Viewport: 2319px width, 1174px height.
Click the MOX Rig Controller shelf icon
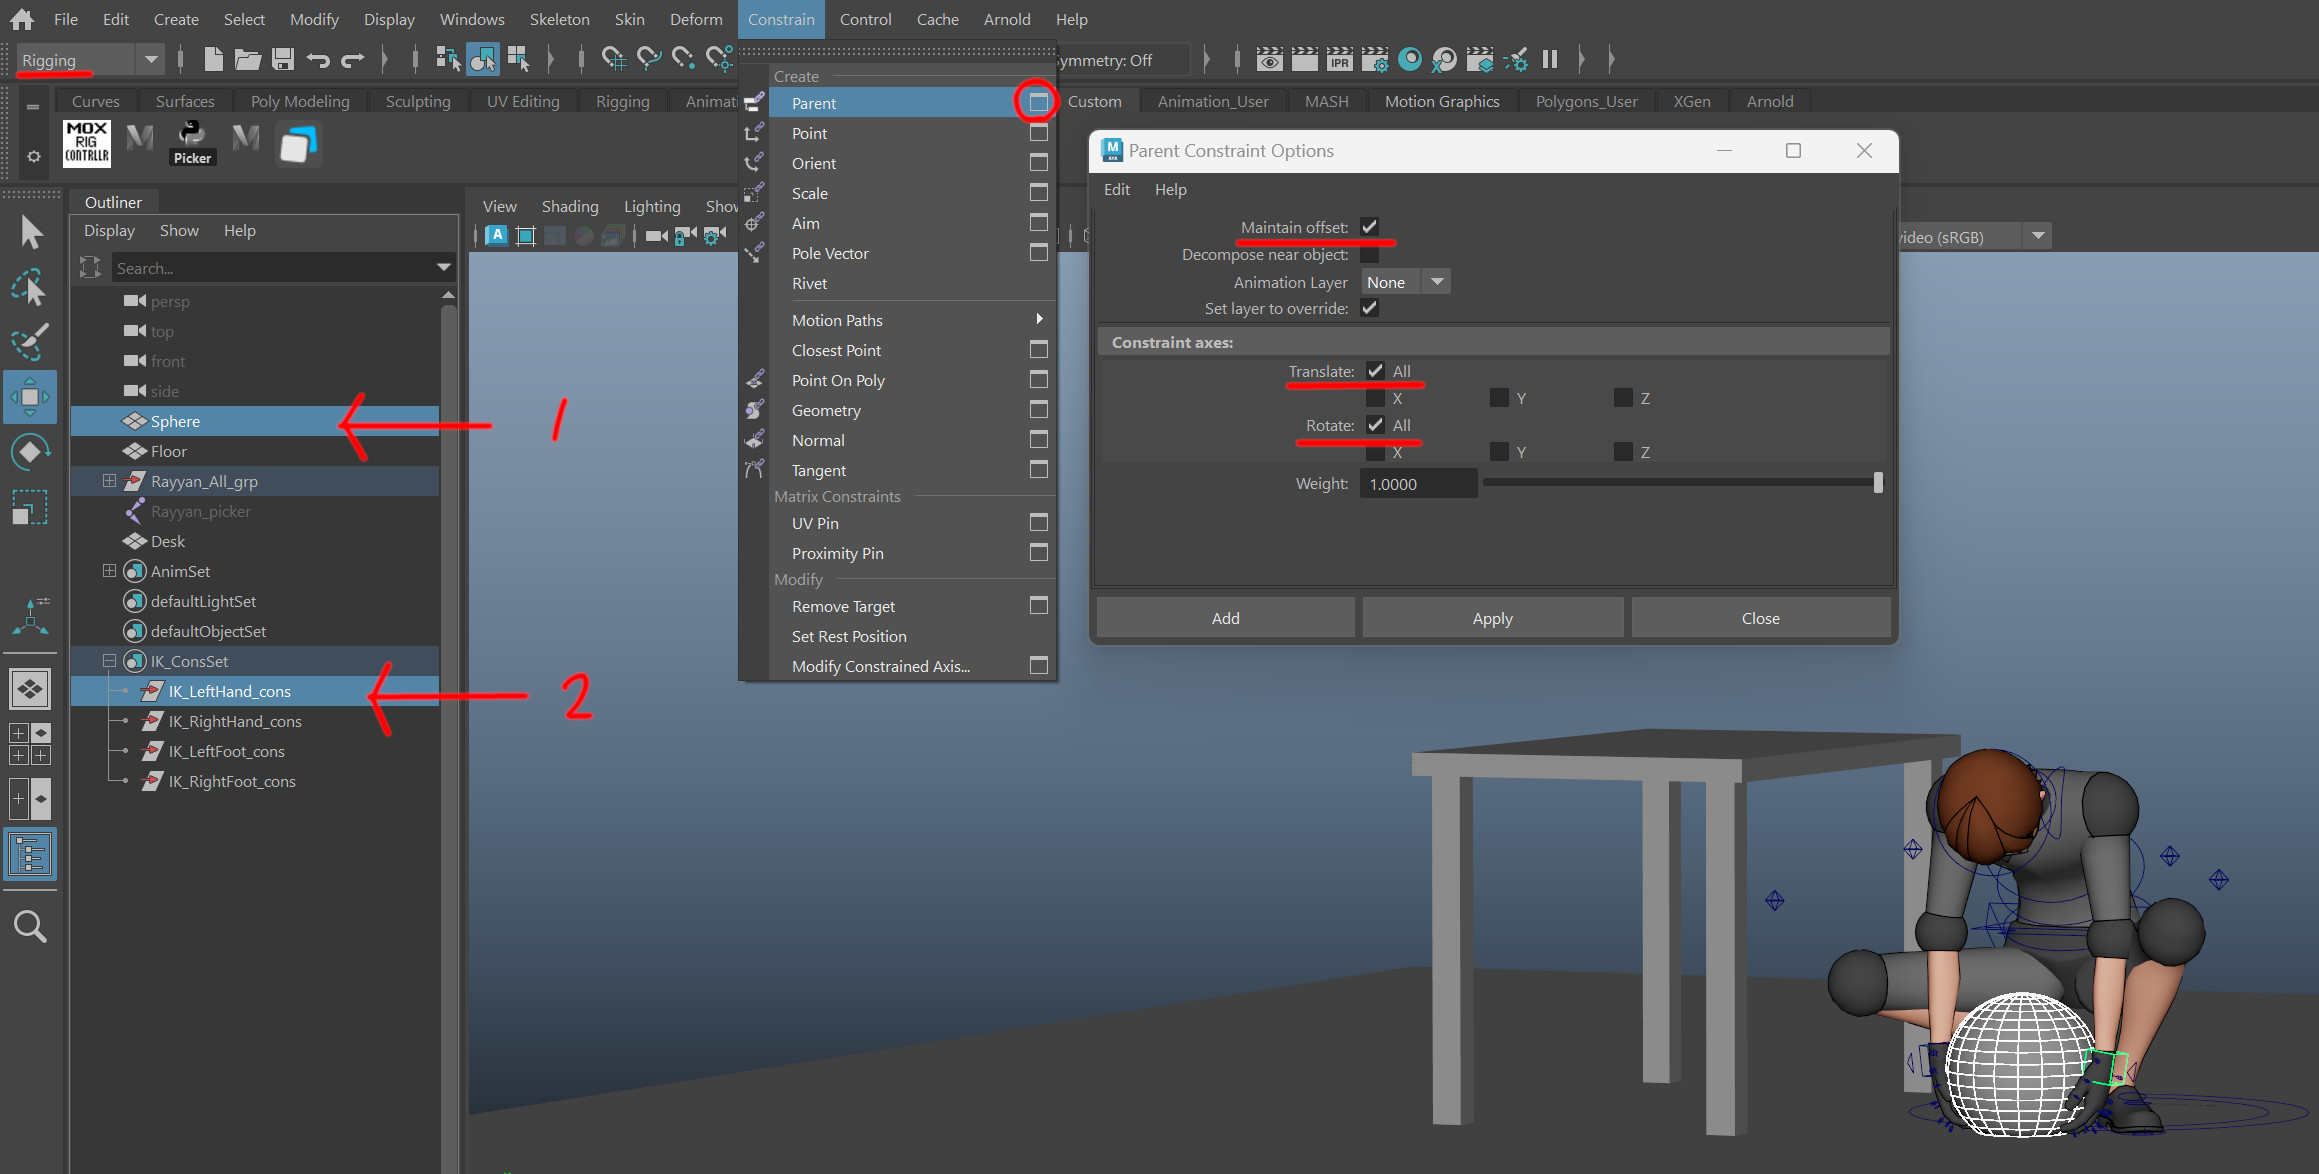coord(87,143)
